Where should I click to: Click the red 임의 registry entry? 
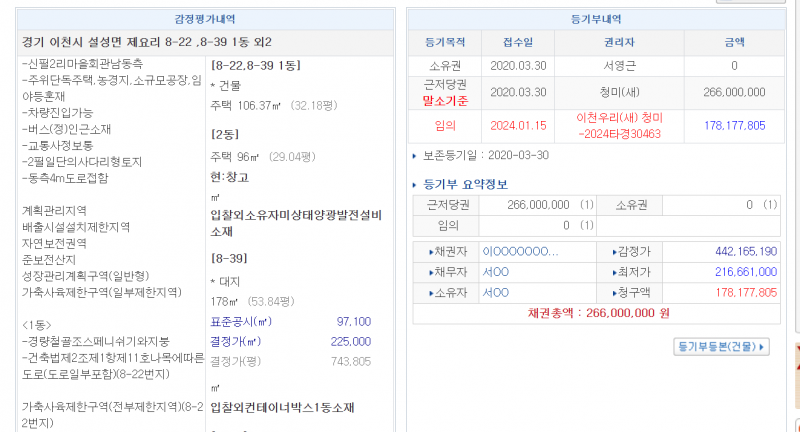[x=446, y=125]
